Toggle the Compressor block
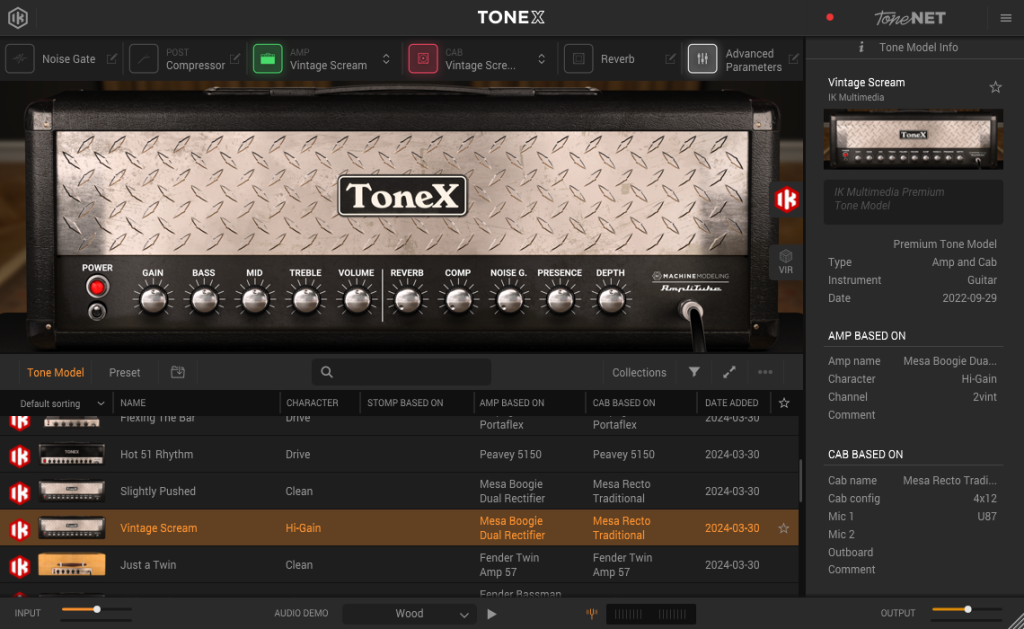The height and width of the screenshot is (629, 1024). tap(144, 59)
